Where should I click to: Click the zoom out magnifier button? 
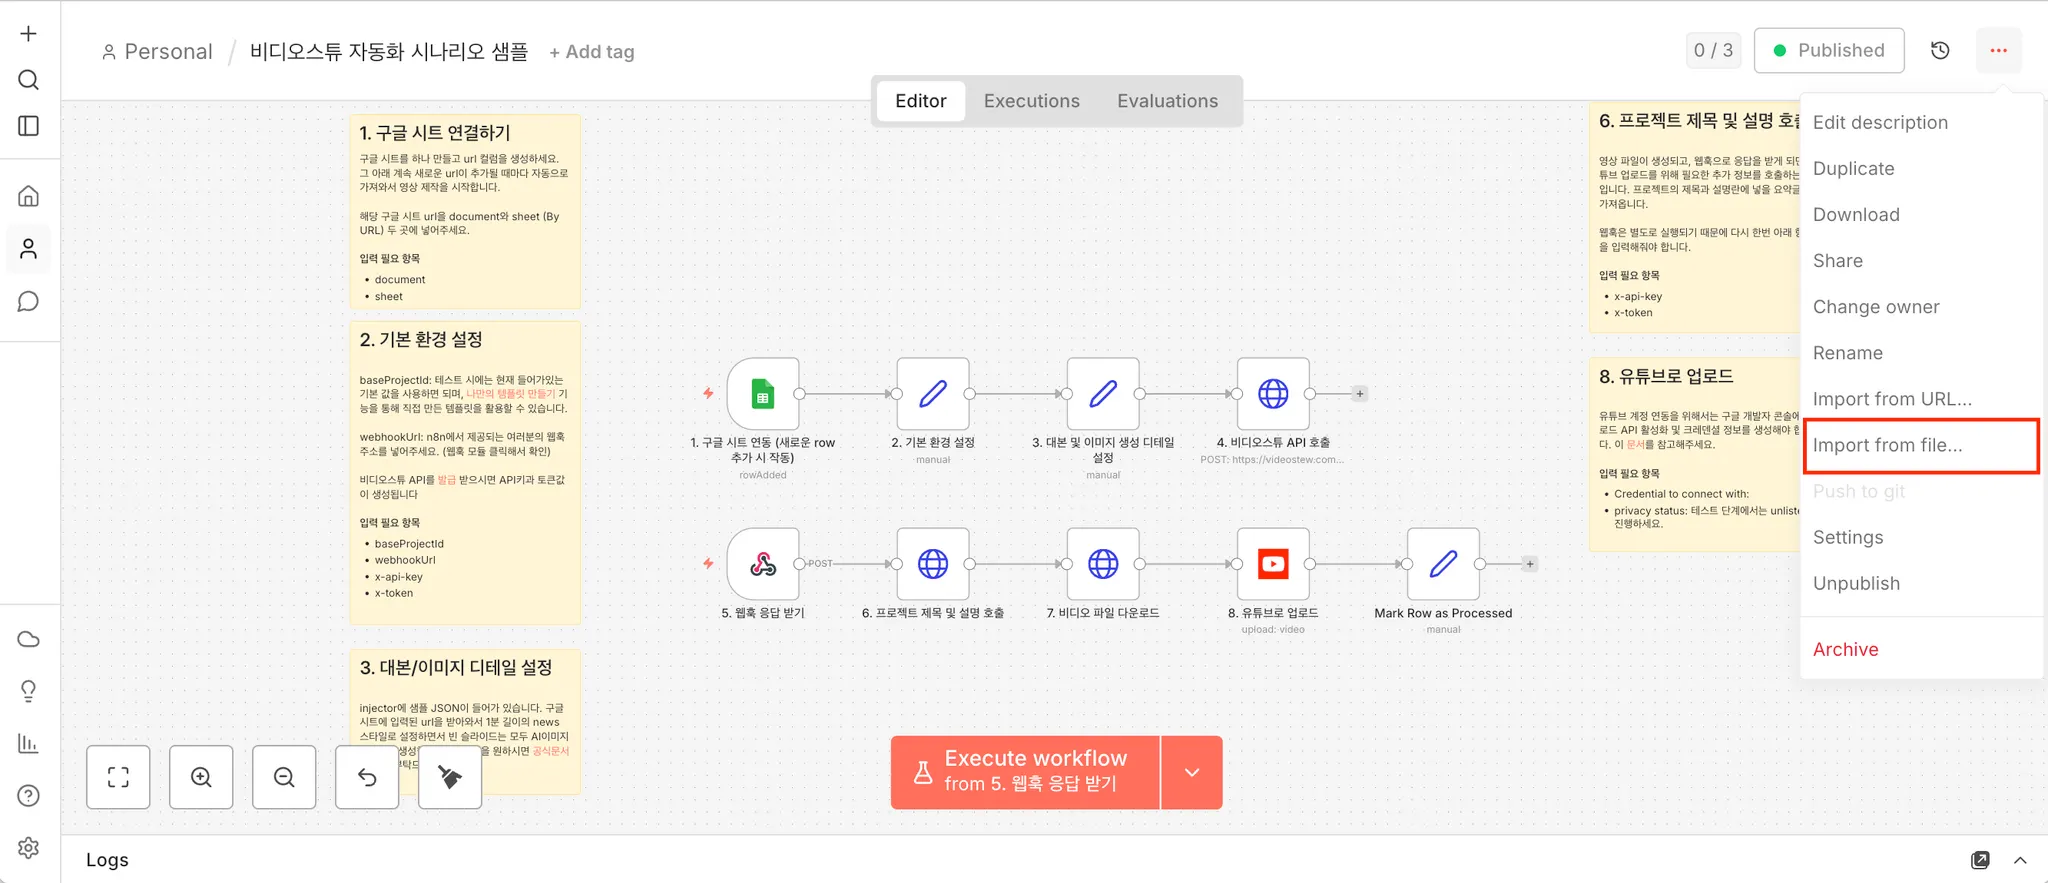pyautogui.click(x=284, y=777)
